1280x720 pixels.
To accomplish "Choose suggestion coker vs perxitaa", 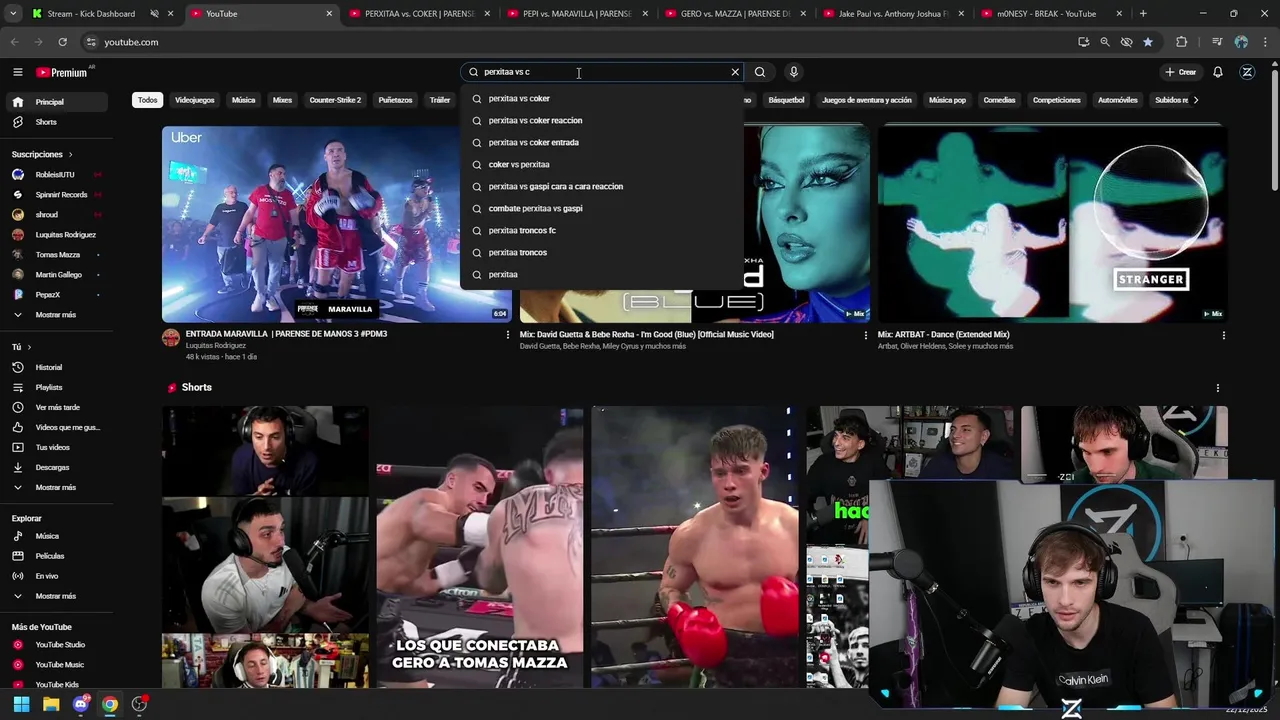I will point(602,165).
